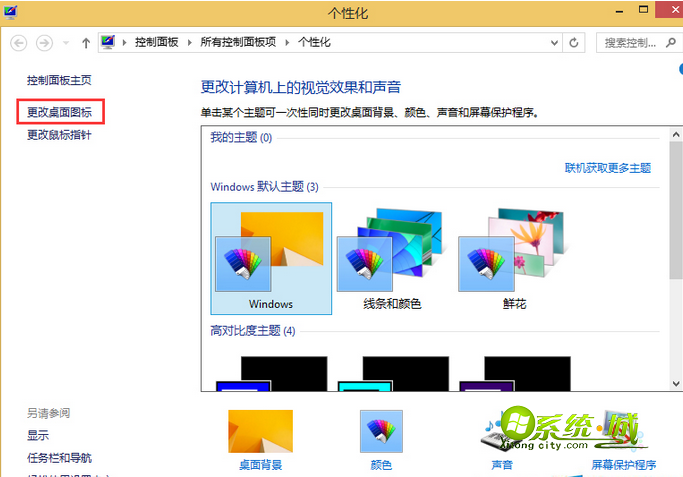Click the address bar computer icon
683x477 pixels.
point(108,42)
